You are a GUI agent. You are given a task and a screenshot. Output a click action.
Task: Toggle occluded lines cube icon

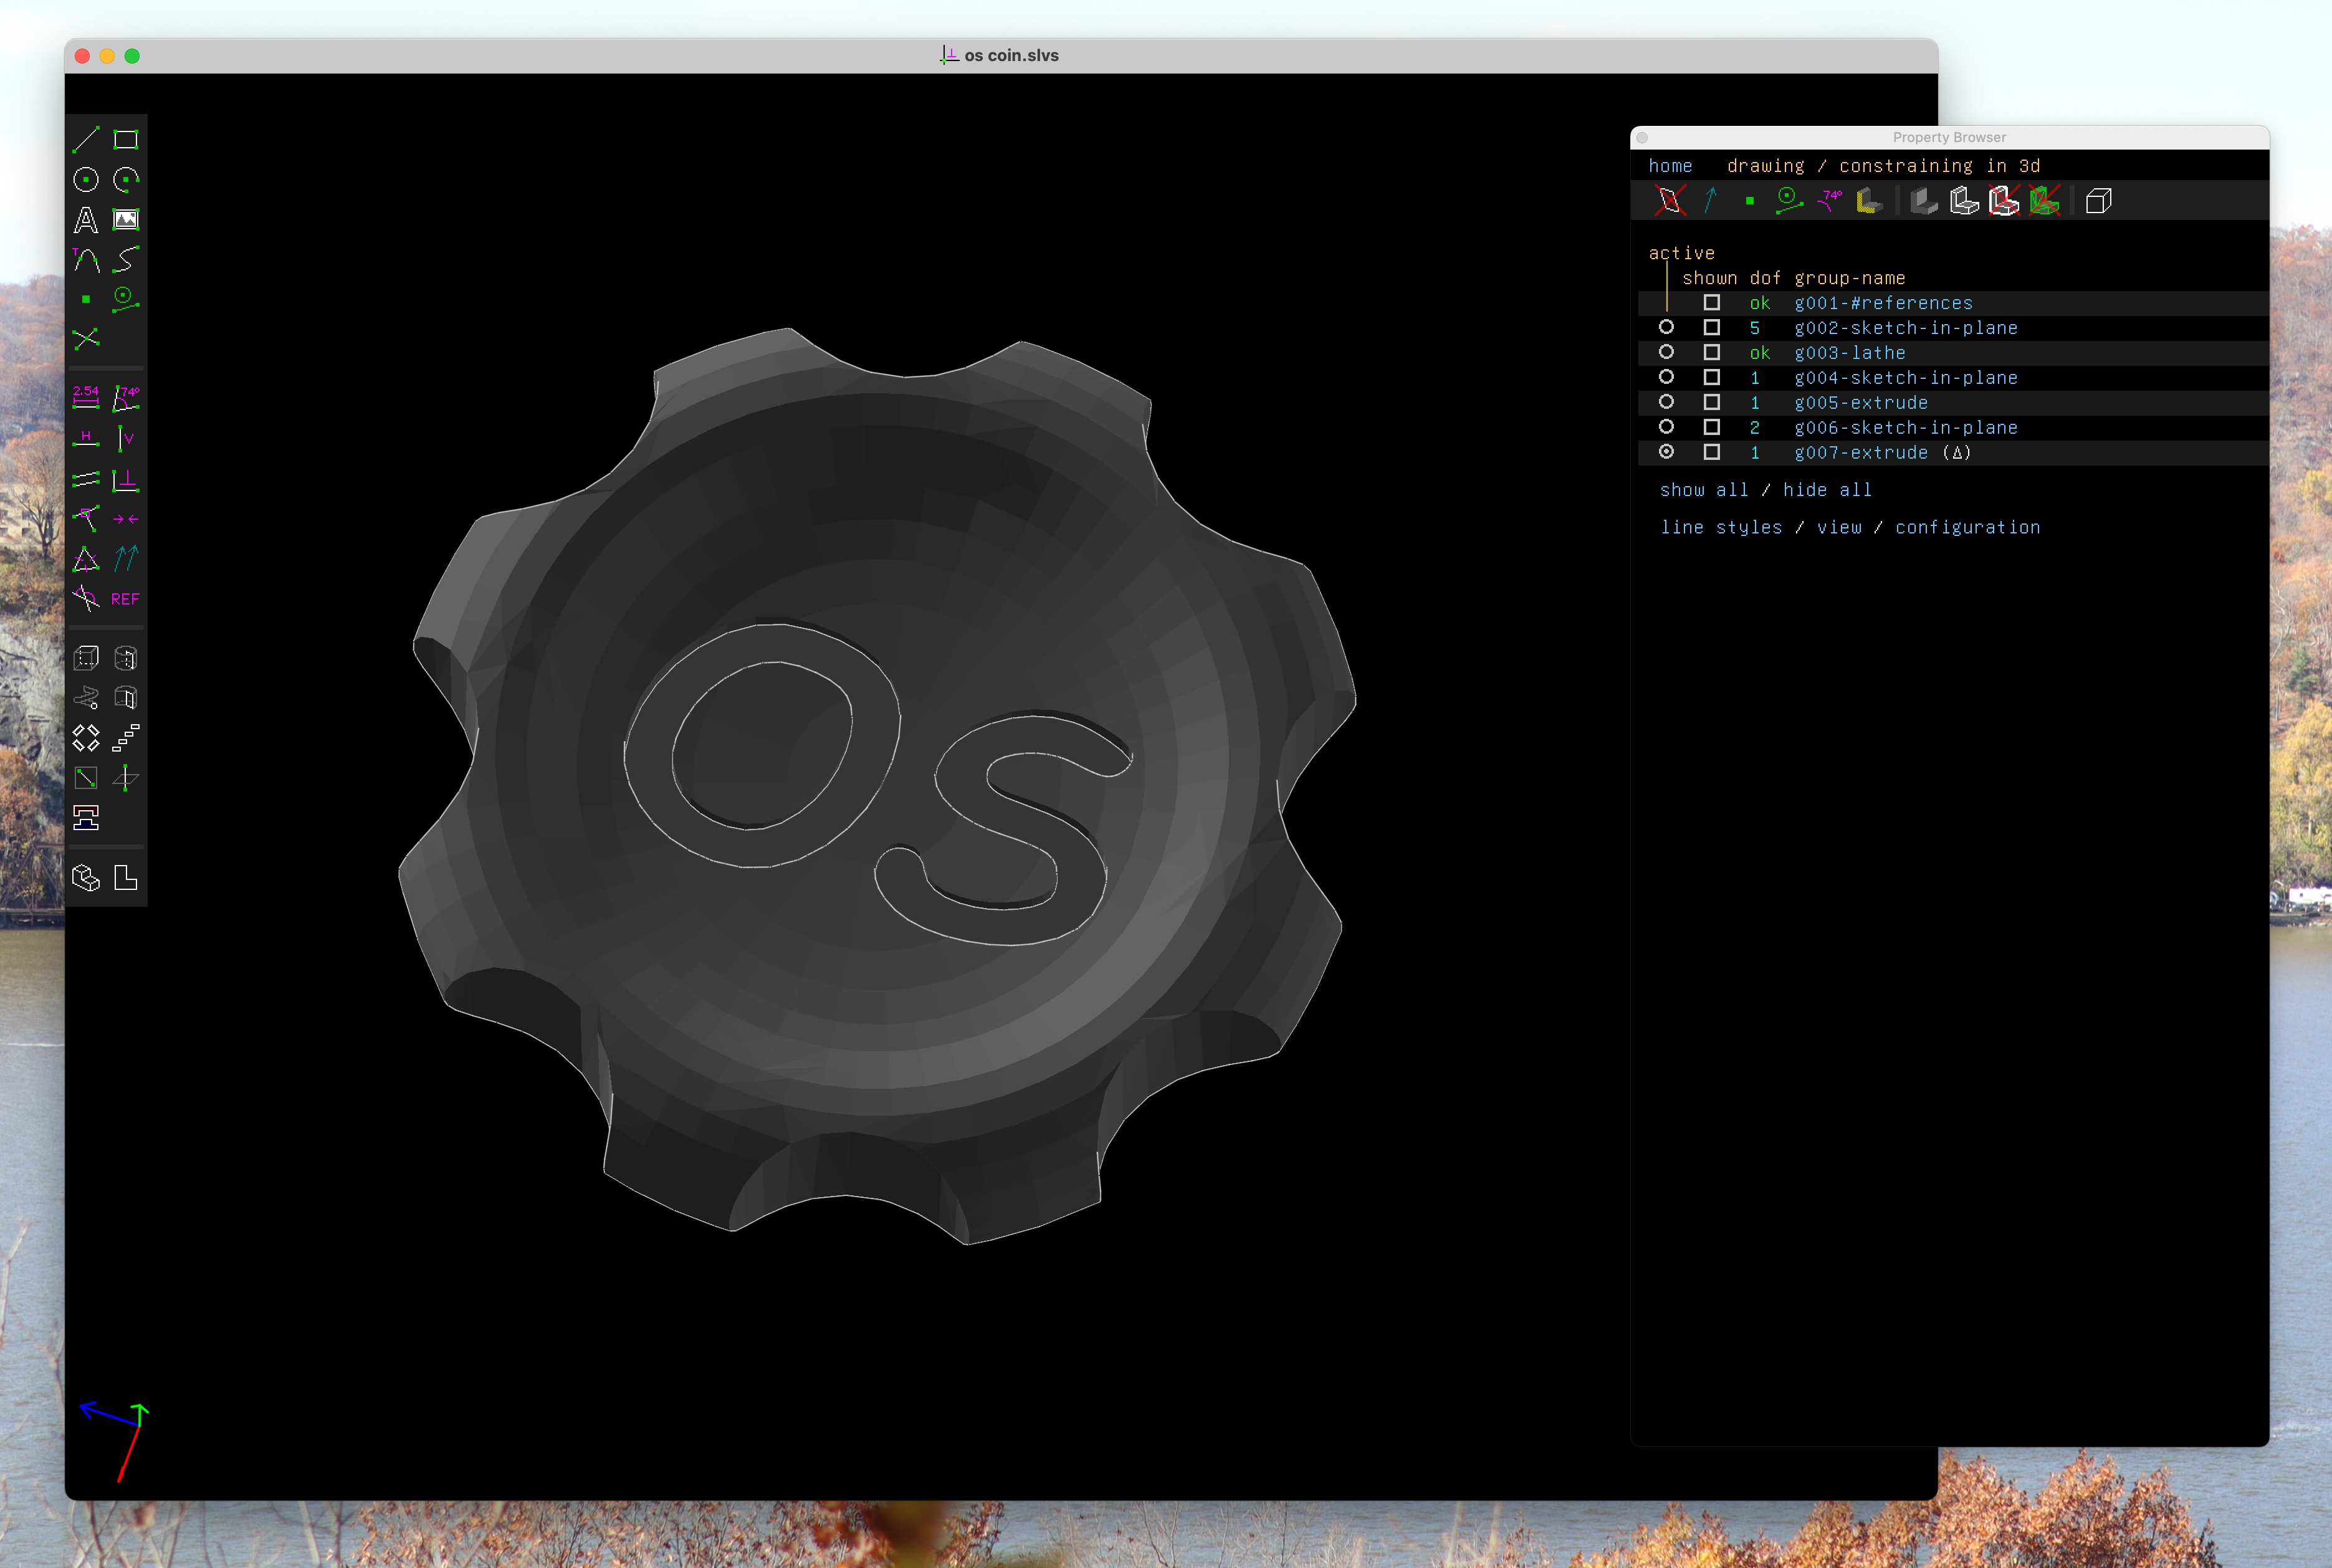coord(2099,201)
